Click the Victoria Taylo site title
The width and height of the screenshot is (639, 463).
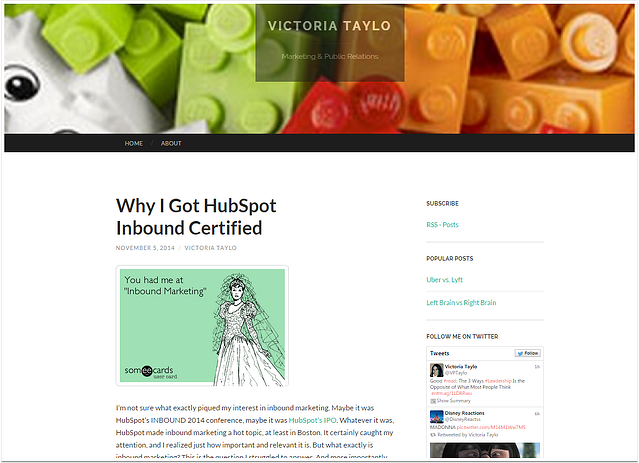[330, 26]
